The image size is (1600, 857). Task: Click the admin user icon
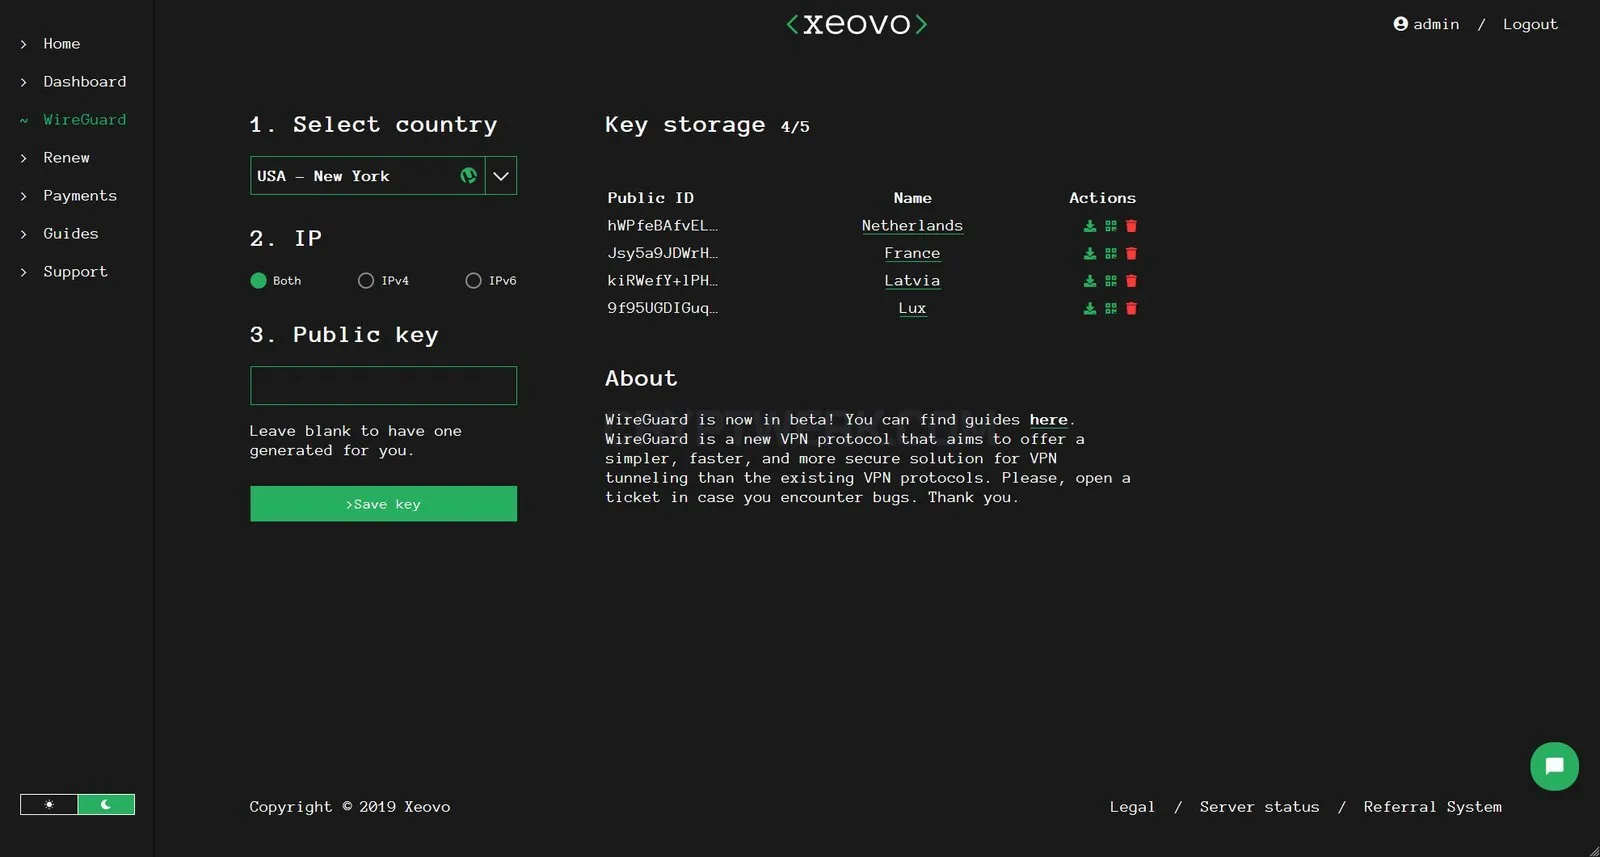(1400, 24)
